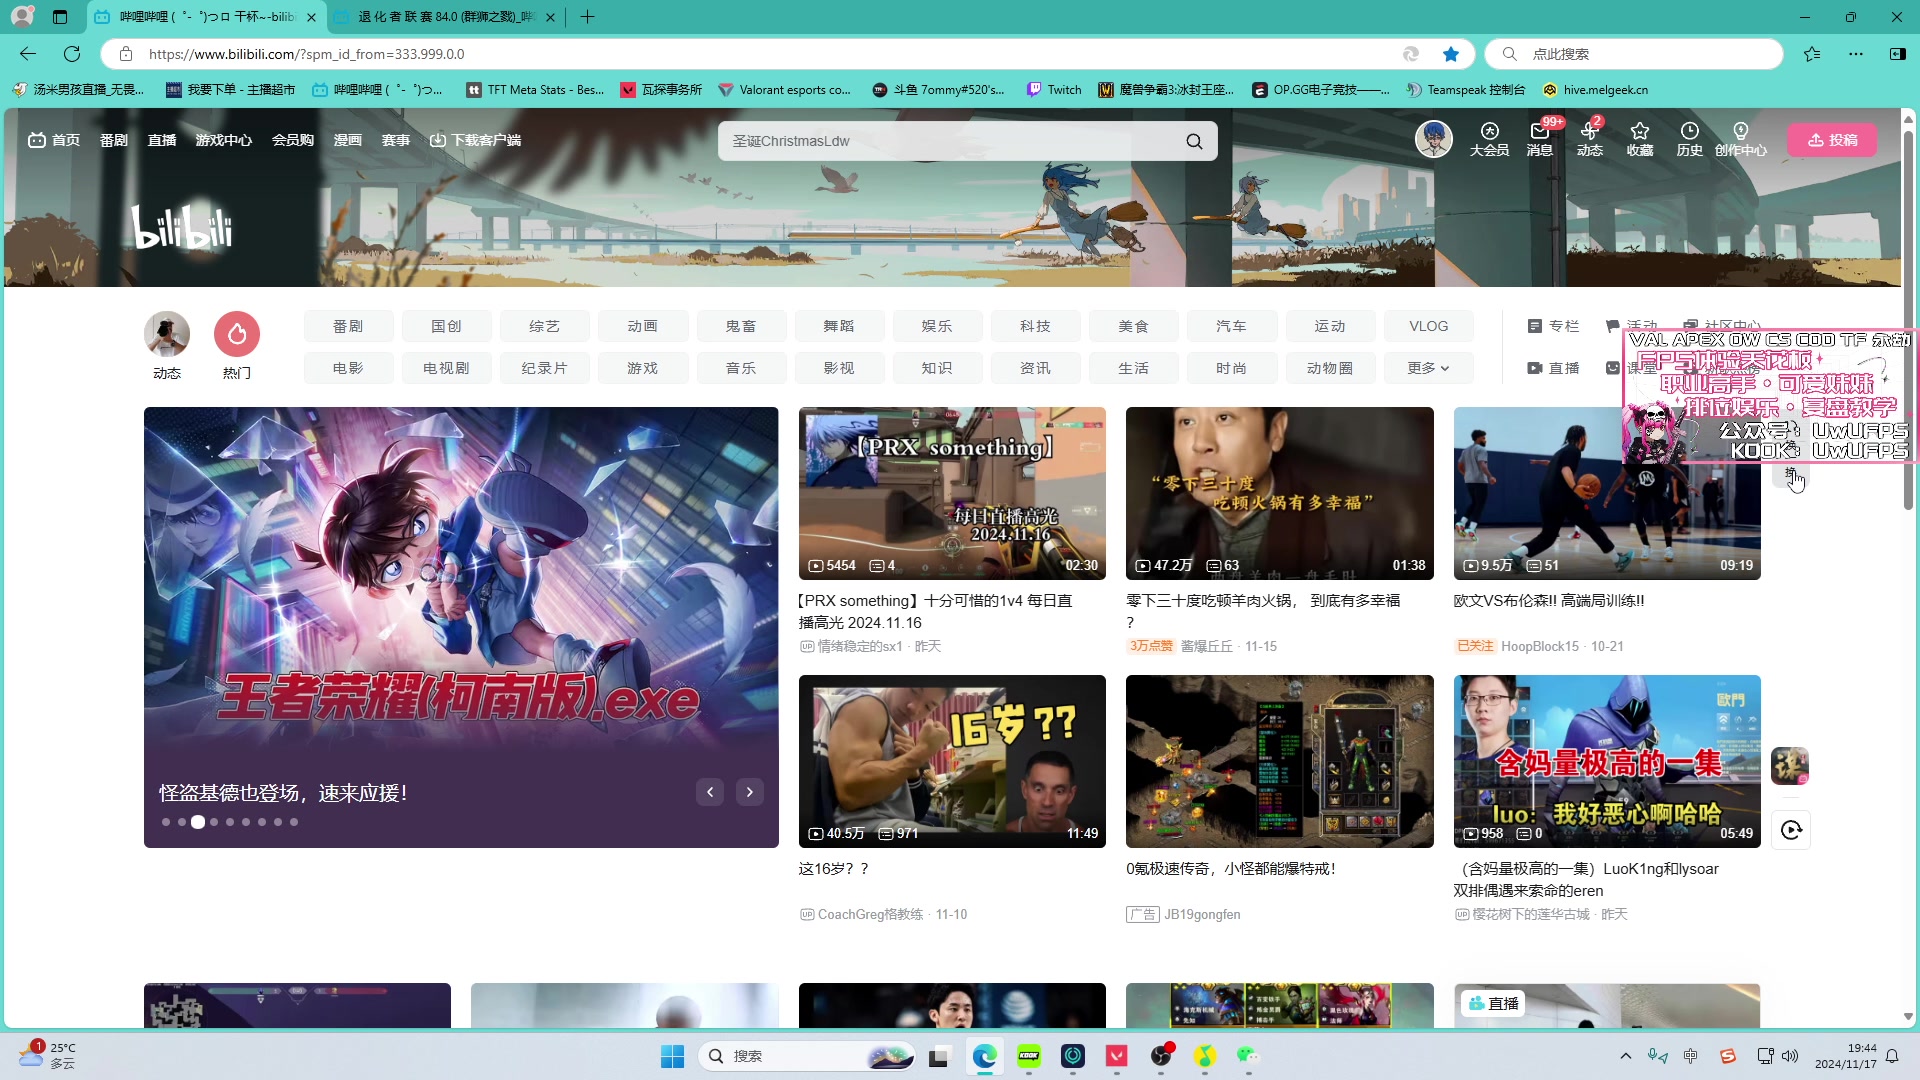Open browser favorites list icon

tap(1812, 54)
